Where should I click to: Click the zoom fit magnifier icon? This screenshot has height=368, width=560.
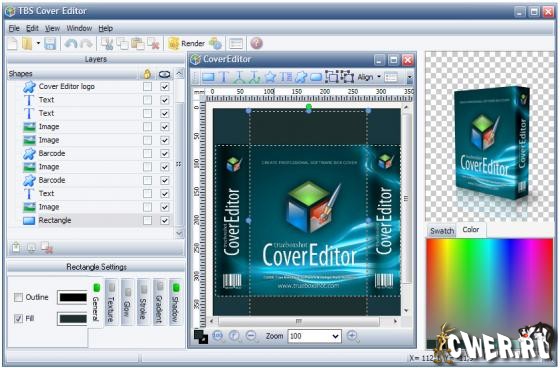pyautogui.click(x=235, y=336)
